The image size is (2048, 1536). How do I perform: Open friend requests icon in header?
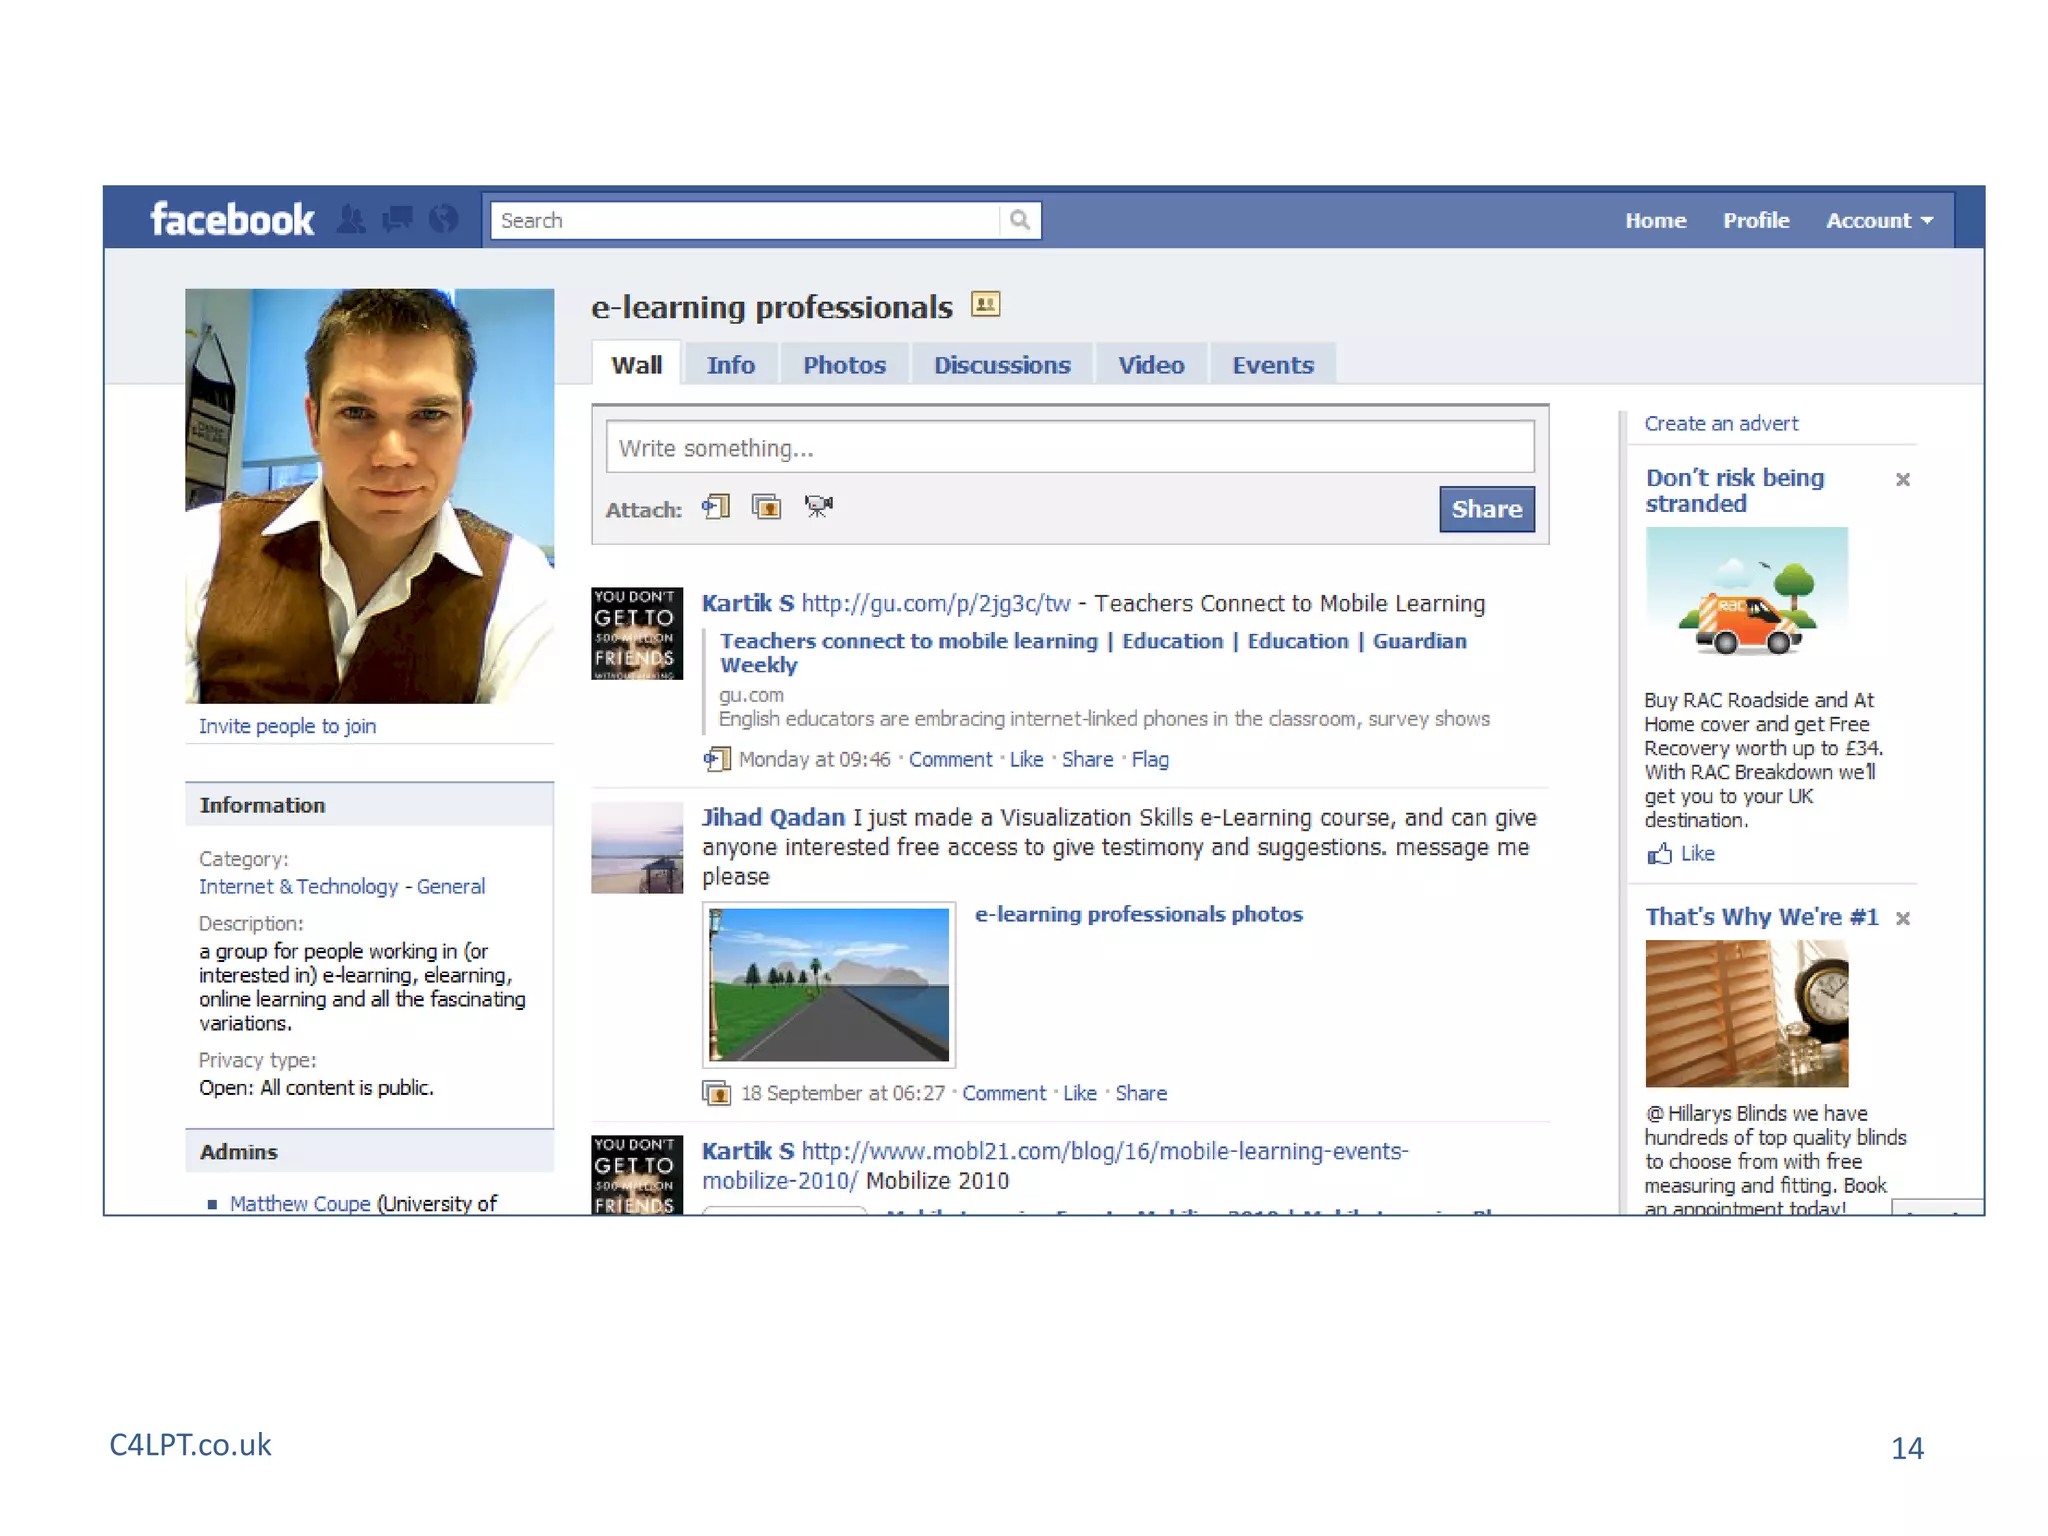point(351,219)
